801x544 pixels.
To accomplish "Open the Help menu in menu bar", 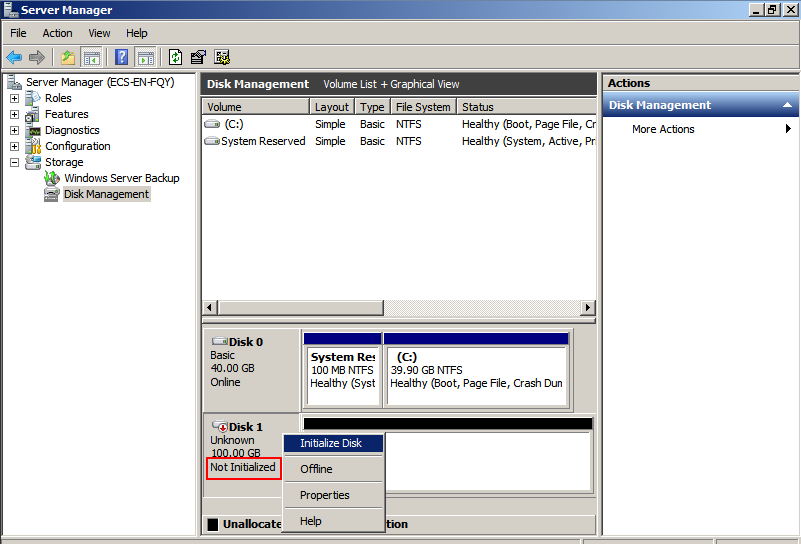I will click(x=137, y=33).
